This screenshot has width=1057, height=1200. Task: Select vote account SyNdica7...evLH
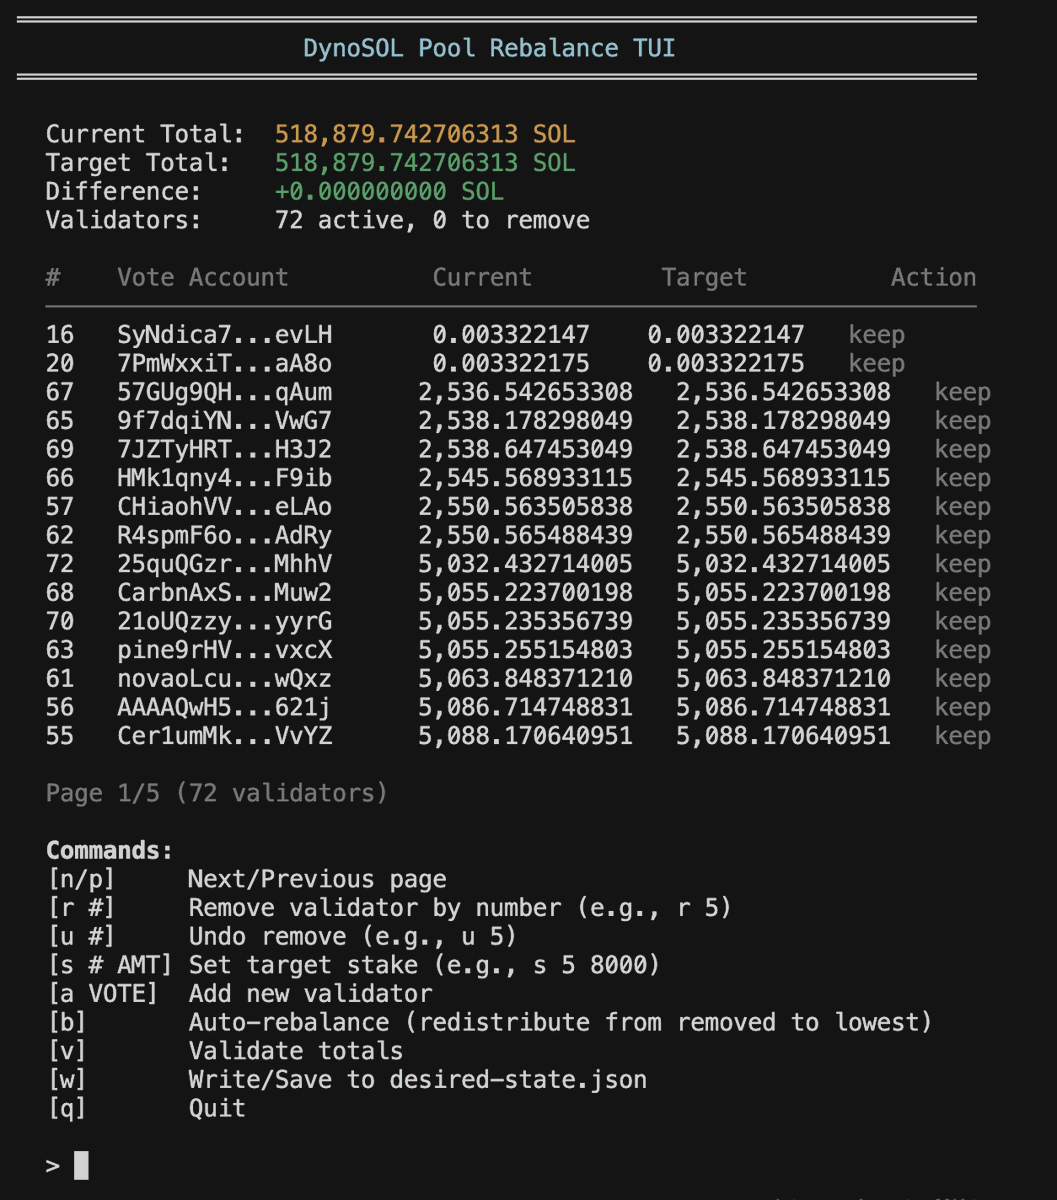click(x=224, y=335)
